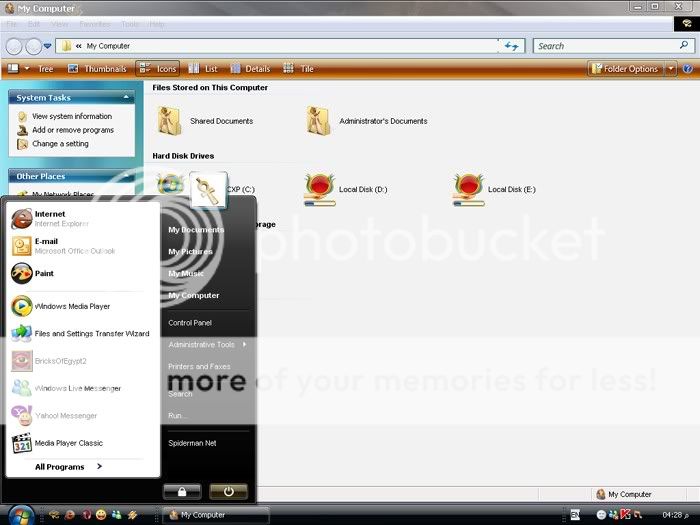The width and height of the screenshot is (700, 525).
Task: Click the clock showing 04:28
Action: click(x=675, y=515)
